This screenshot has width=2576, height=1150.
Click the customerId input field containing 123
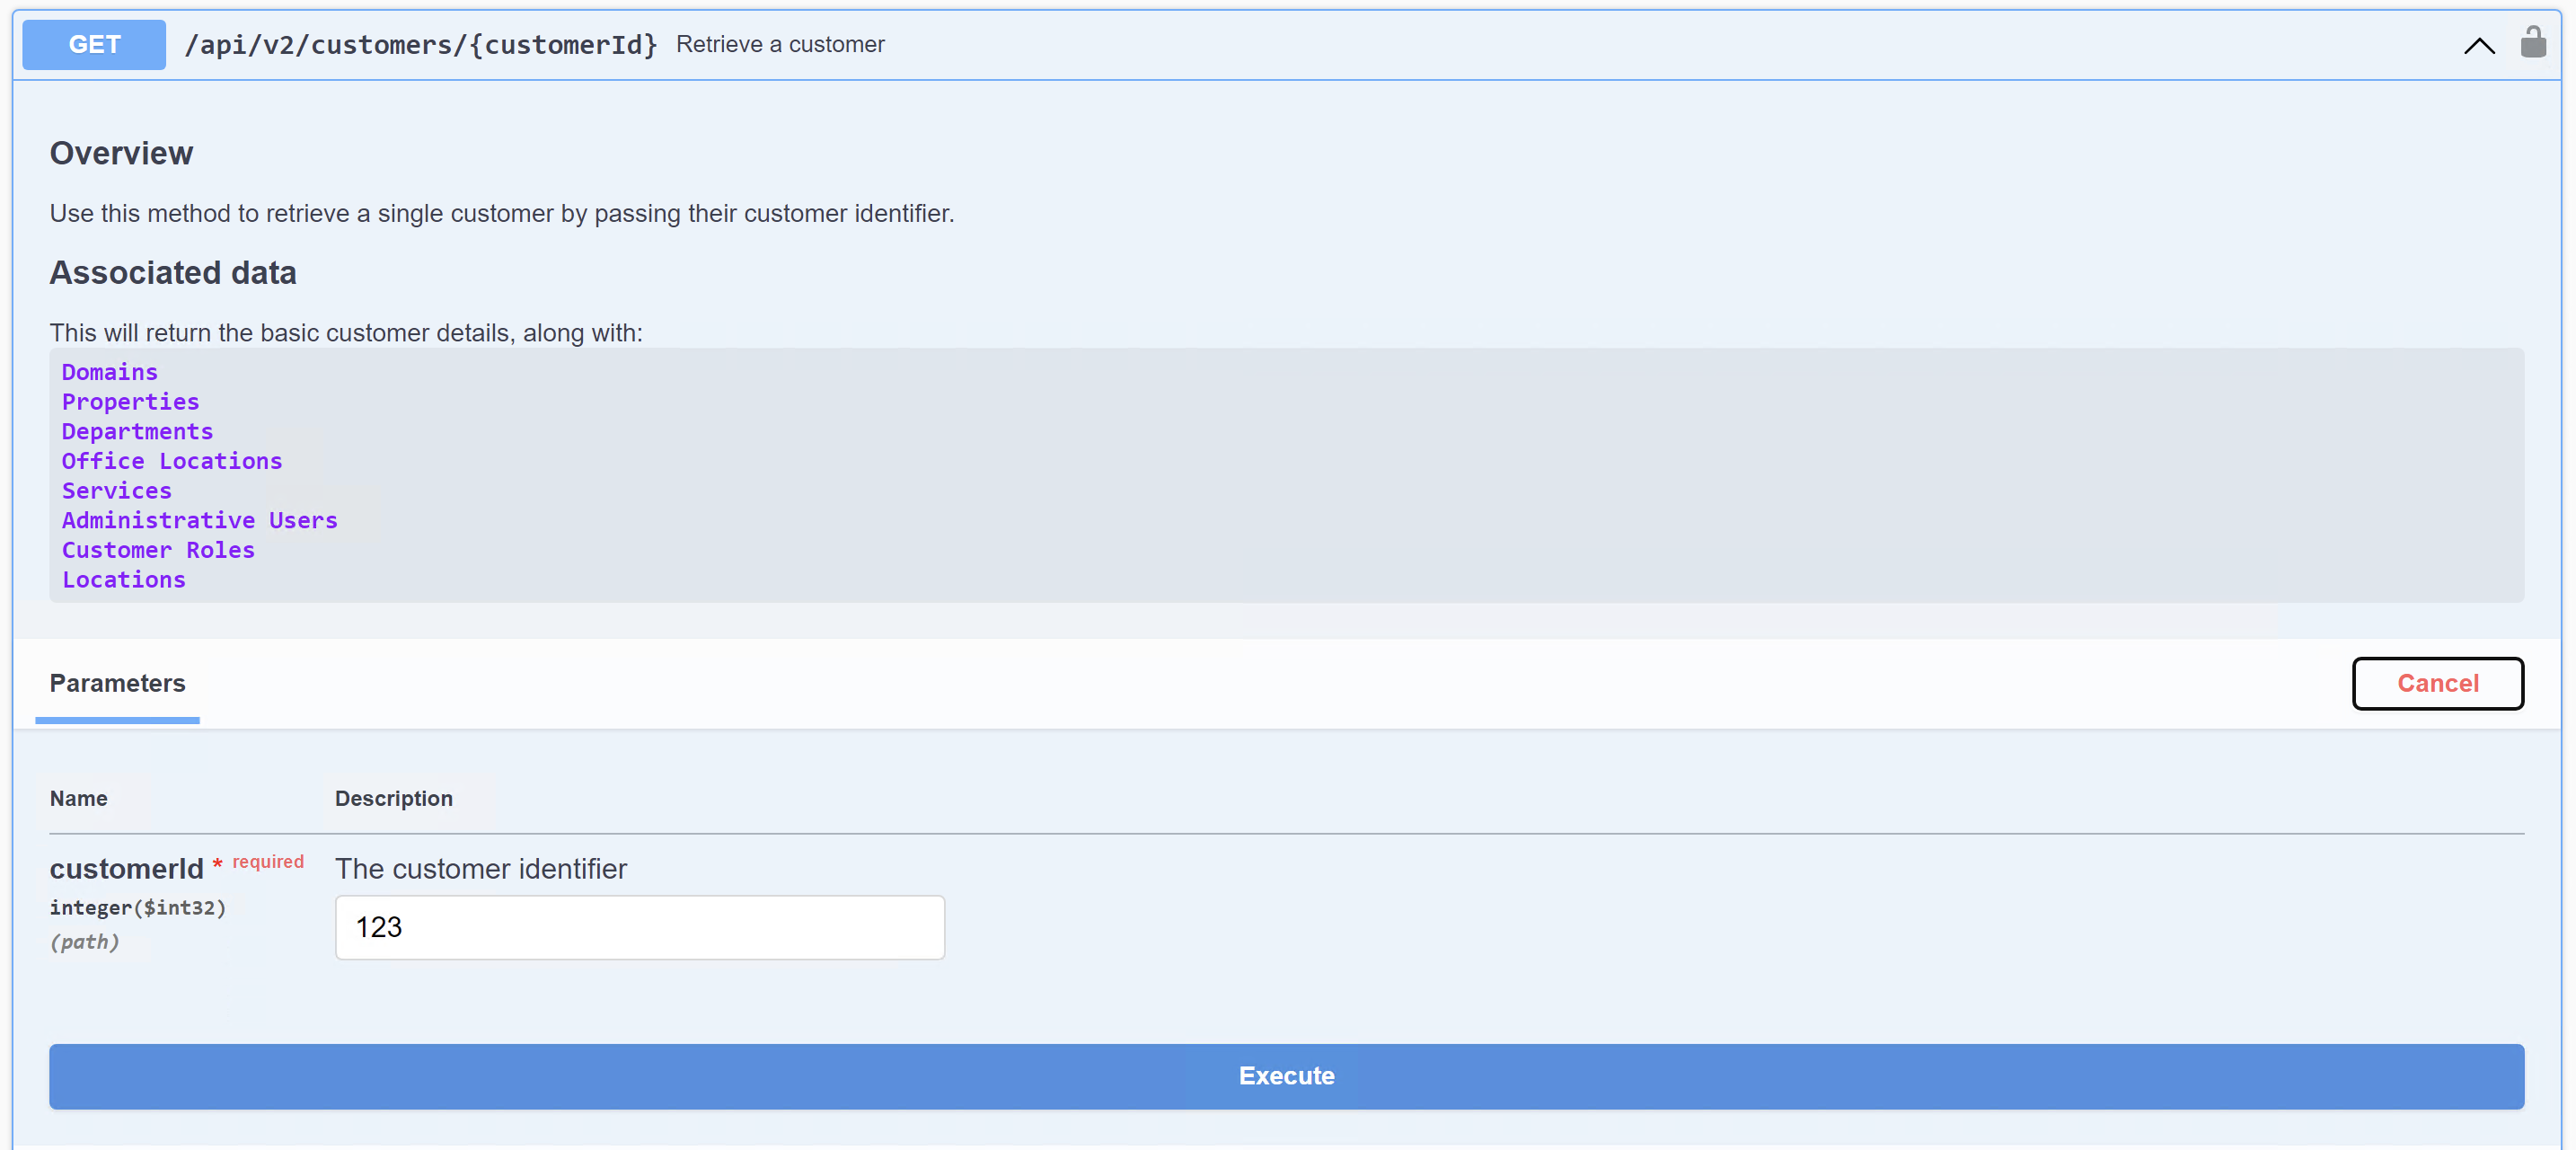tap(639, 927)
